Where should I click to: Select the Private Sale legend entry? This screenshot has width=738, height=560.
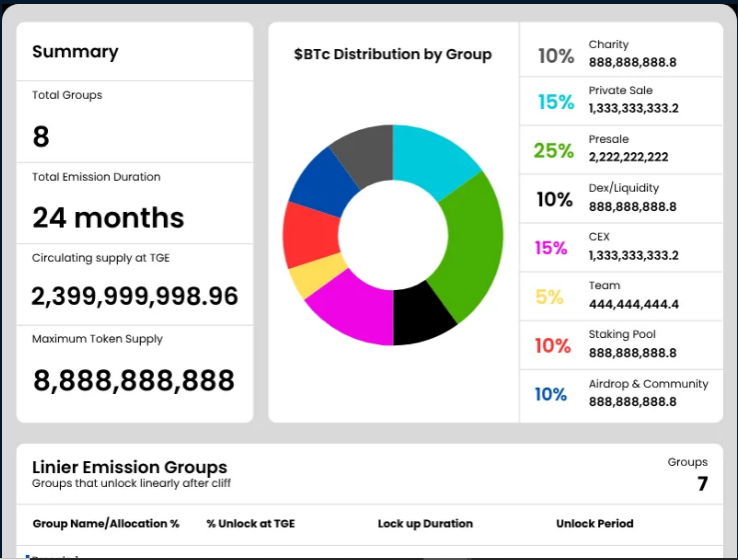pos(620,100)
